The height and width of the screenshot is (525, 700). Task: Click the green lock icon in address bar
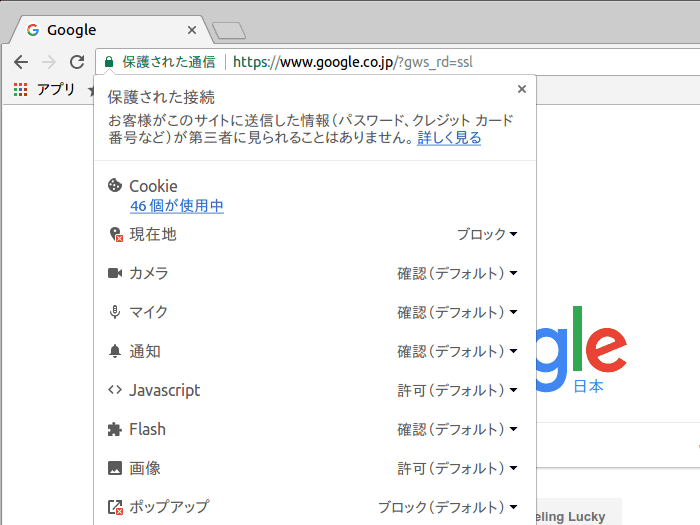tap(108, 62)
